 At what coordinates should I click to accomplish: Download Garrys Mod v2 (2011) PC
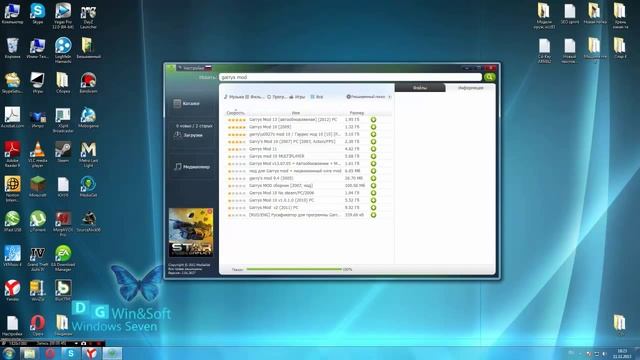pos(373,208)
